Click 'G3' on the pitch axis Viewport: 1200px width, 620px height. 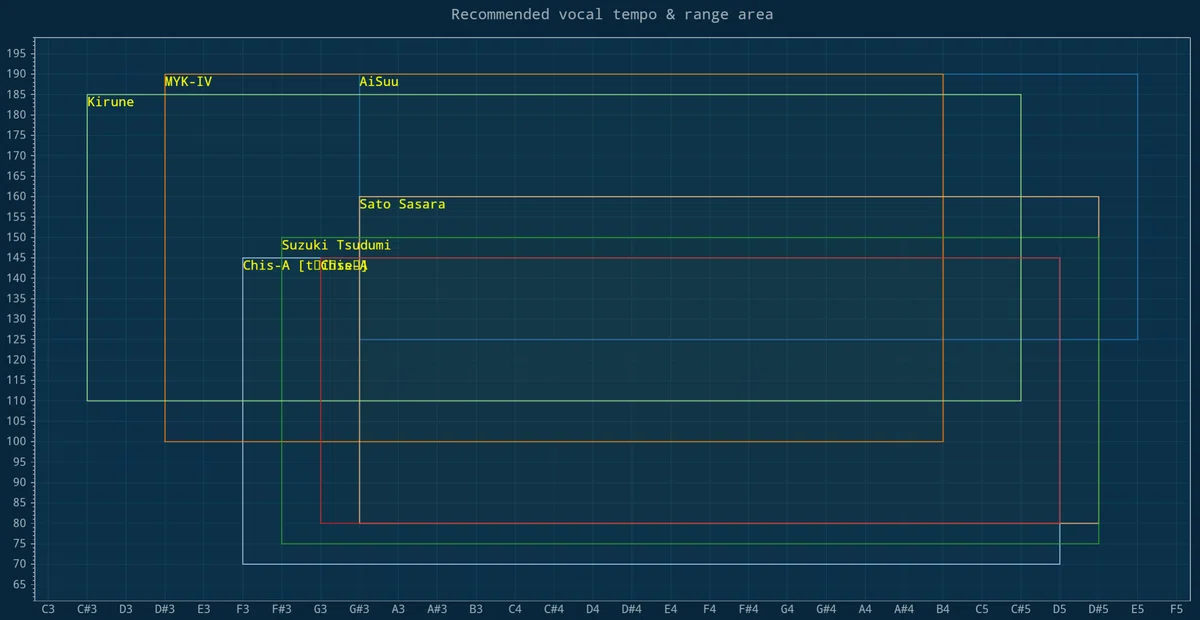tap(321, 608)
